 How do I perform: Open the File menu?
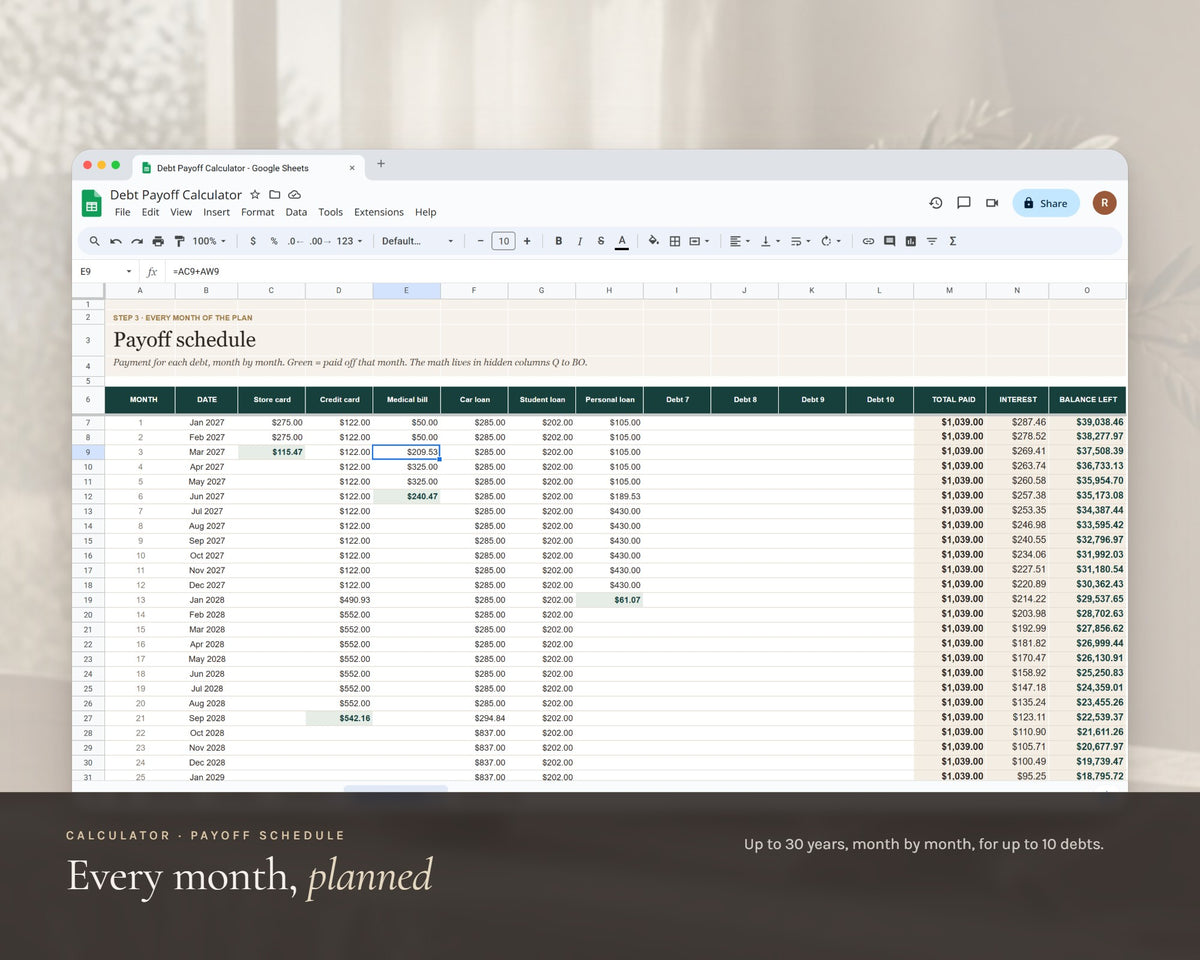pos(122,212)
